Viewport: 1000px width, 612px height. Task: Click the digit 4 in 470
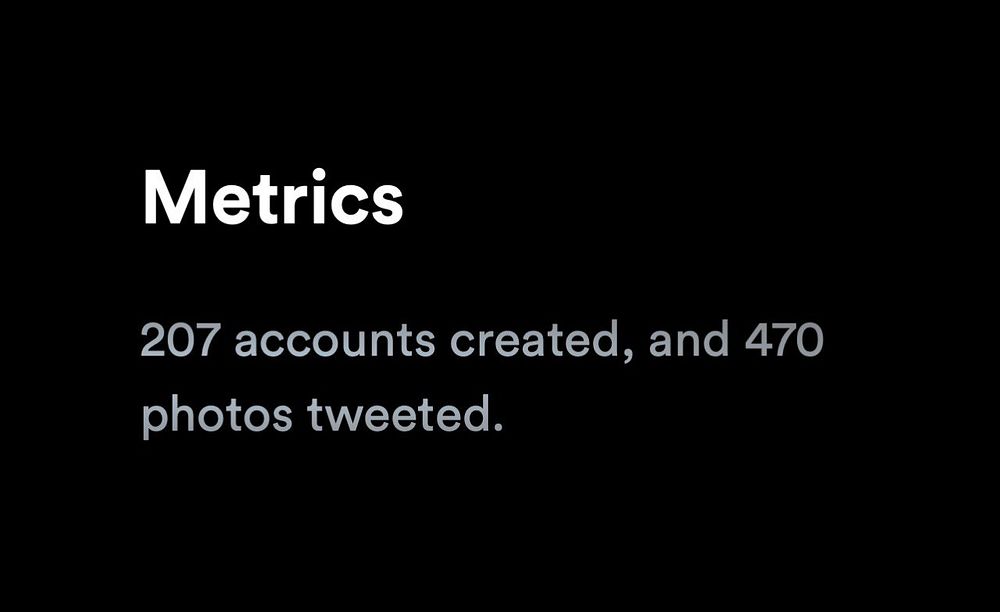point(757,340)
